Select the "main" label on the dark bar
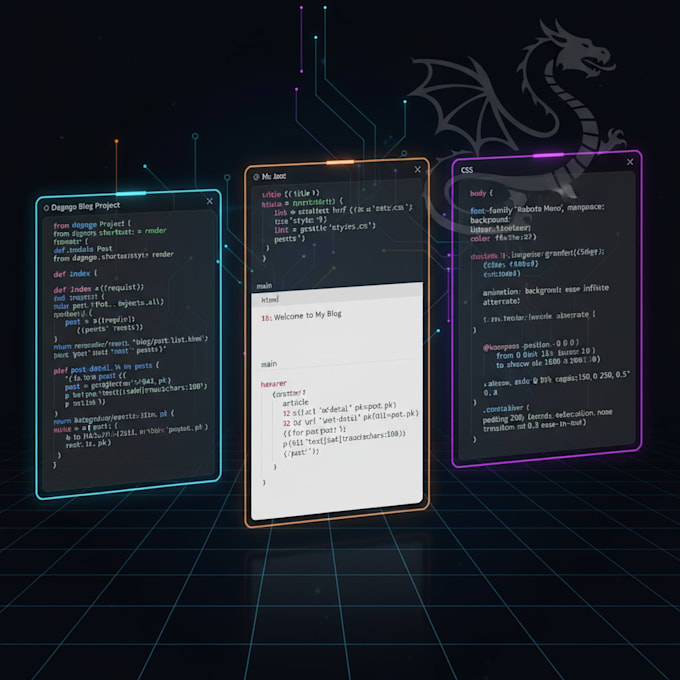Screen dimensions: 680x680 pyautogui.click(x=264, y=286)
